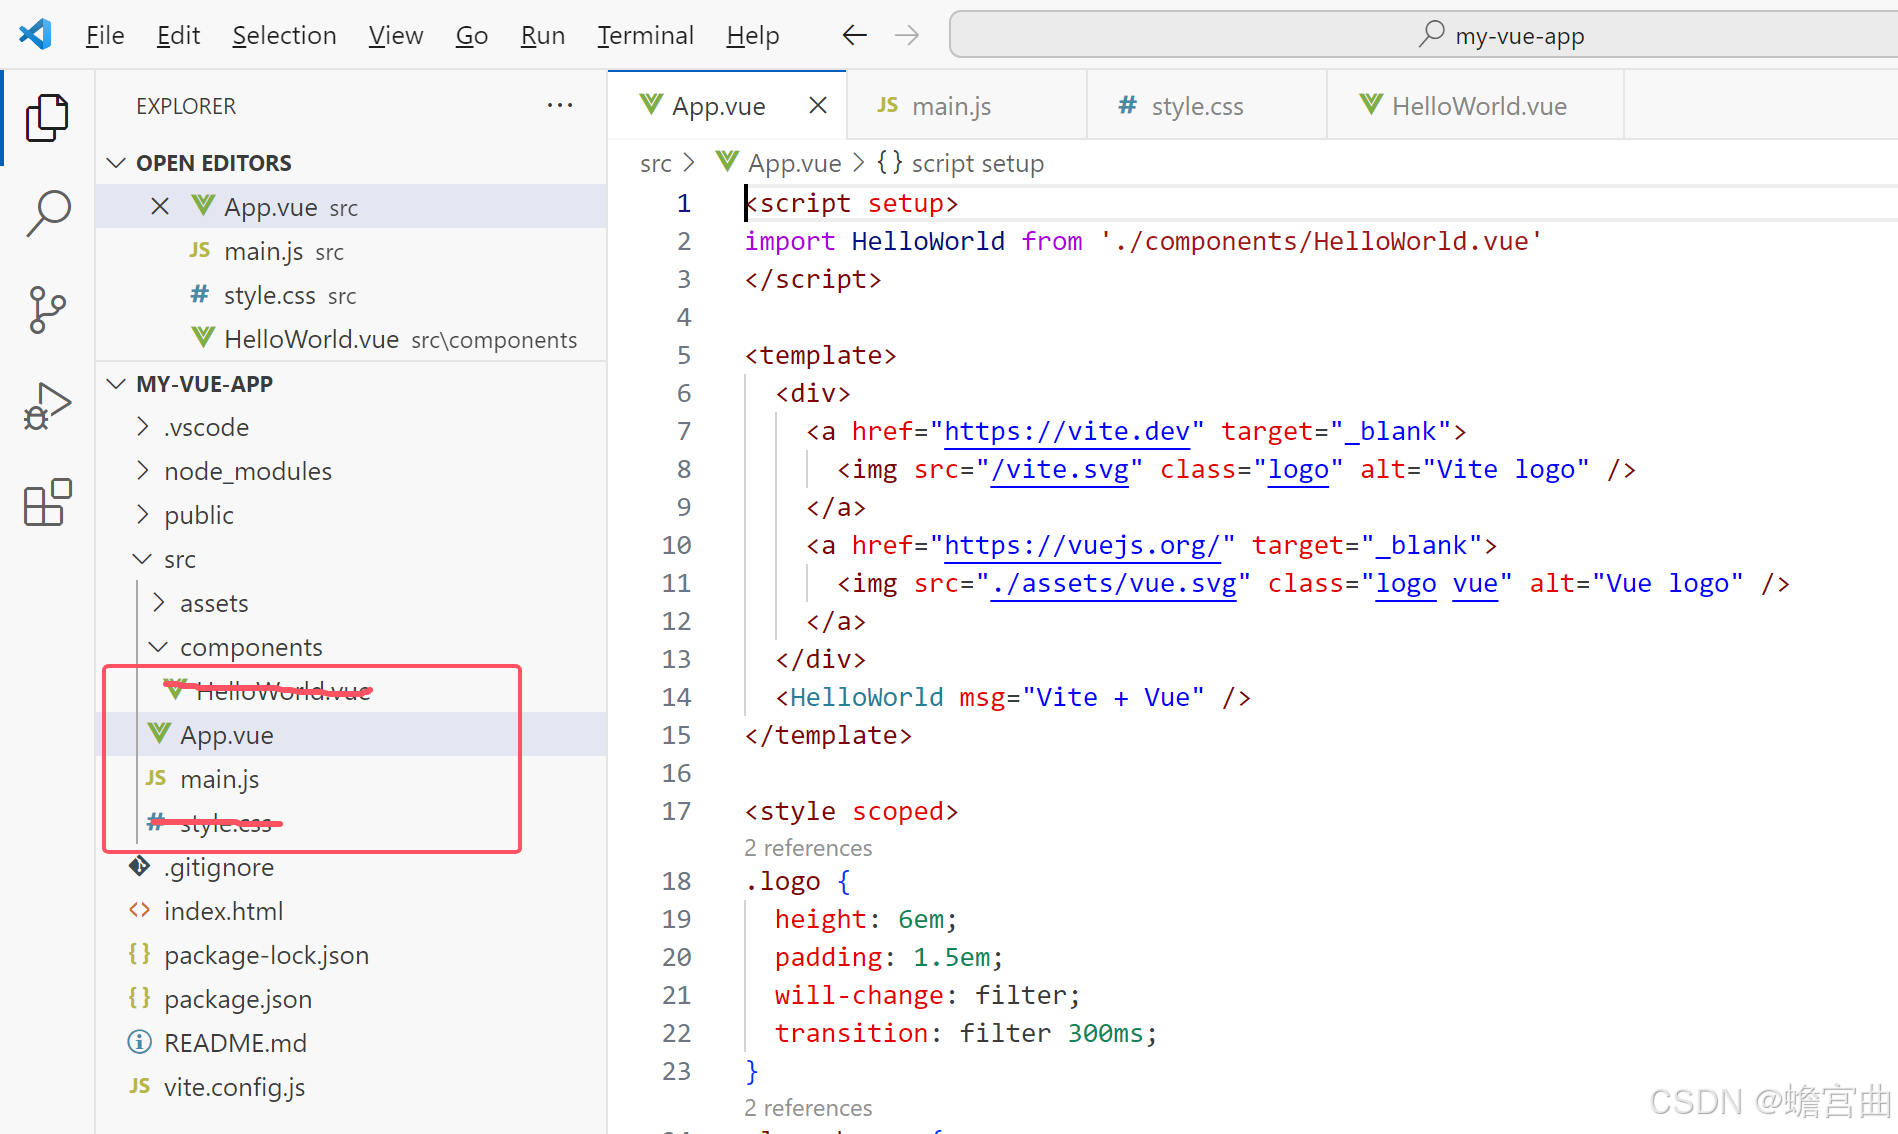Viewport: 1898px width, 1134px height.
Task: Open the Selection menu
Action: pos(284,35)
